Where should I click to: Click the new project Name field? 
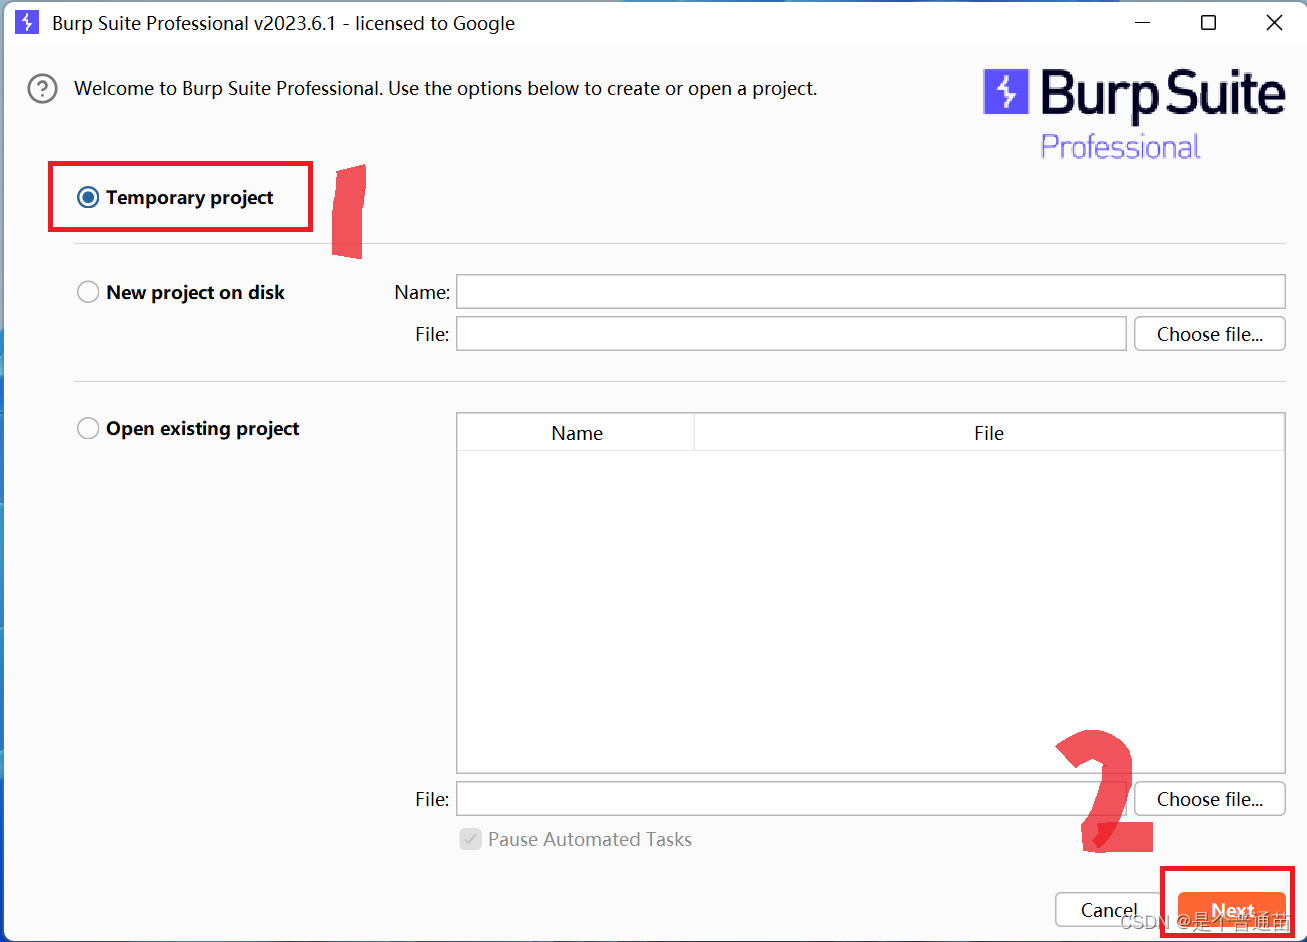pos(870,292)
